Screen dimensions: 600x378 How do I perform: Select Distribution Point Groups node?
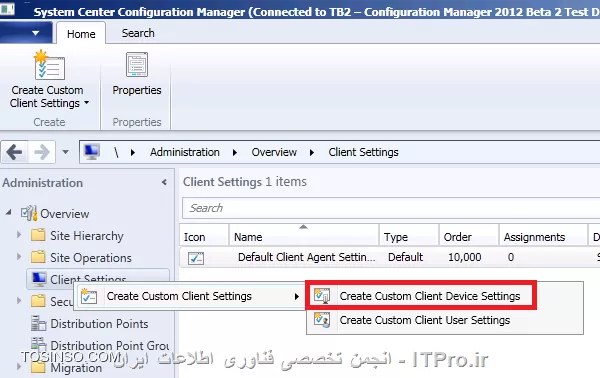pos(109,345)
